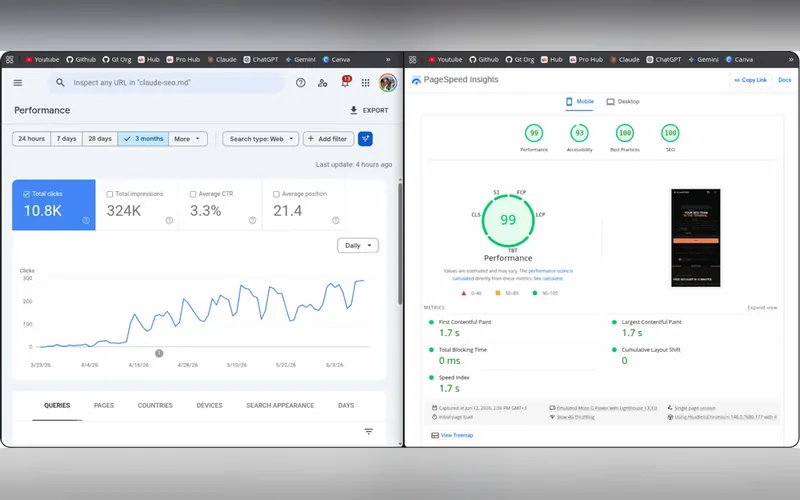Open the See calculator link
The image size is (800, 500).
click(x=548, y=279)
